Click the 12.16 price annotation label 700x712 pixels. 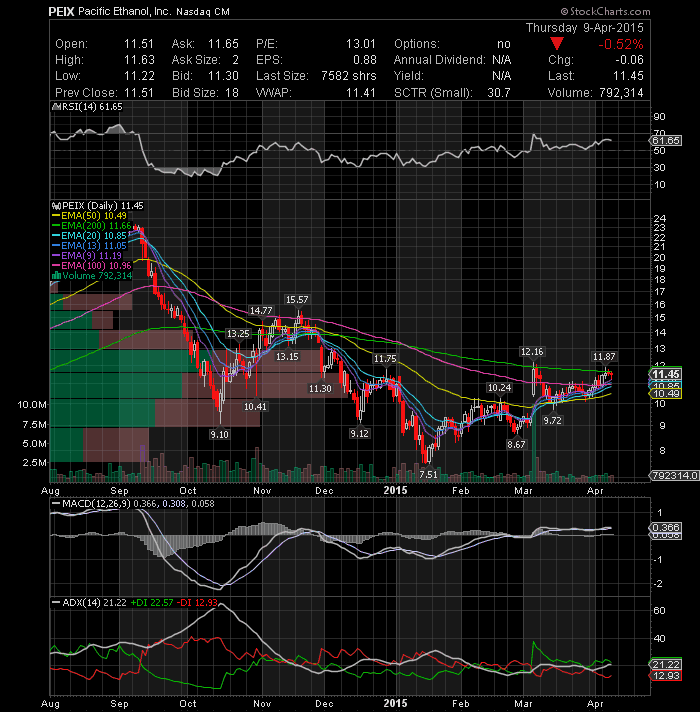coord(532,352)
